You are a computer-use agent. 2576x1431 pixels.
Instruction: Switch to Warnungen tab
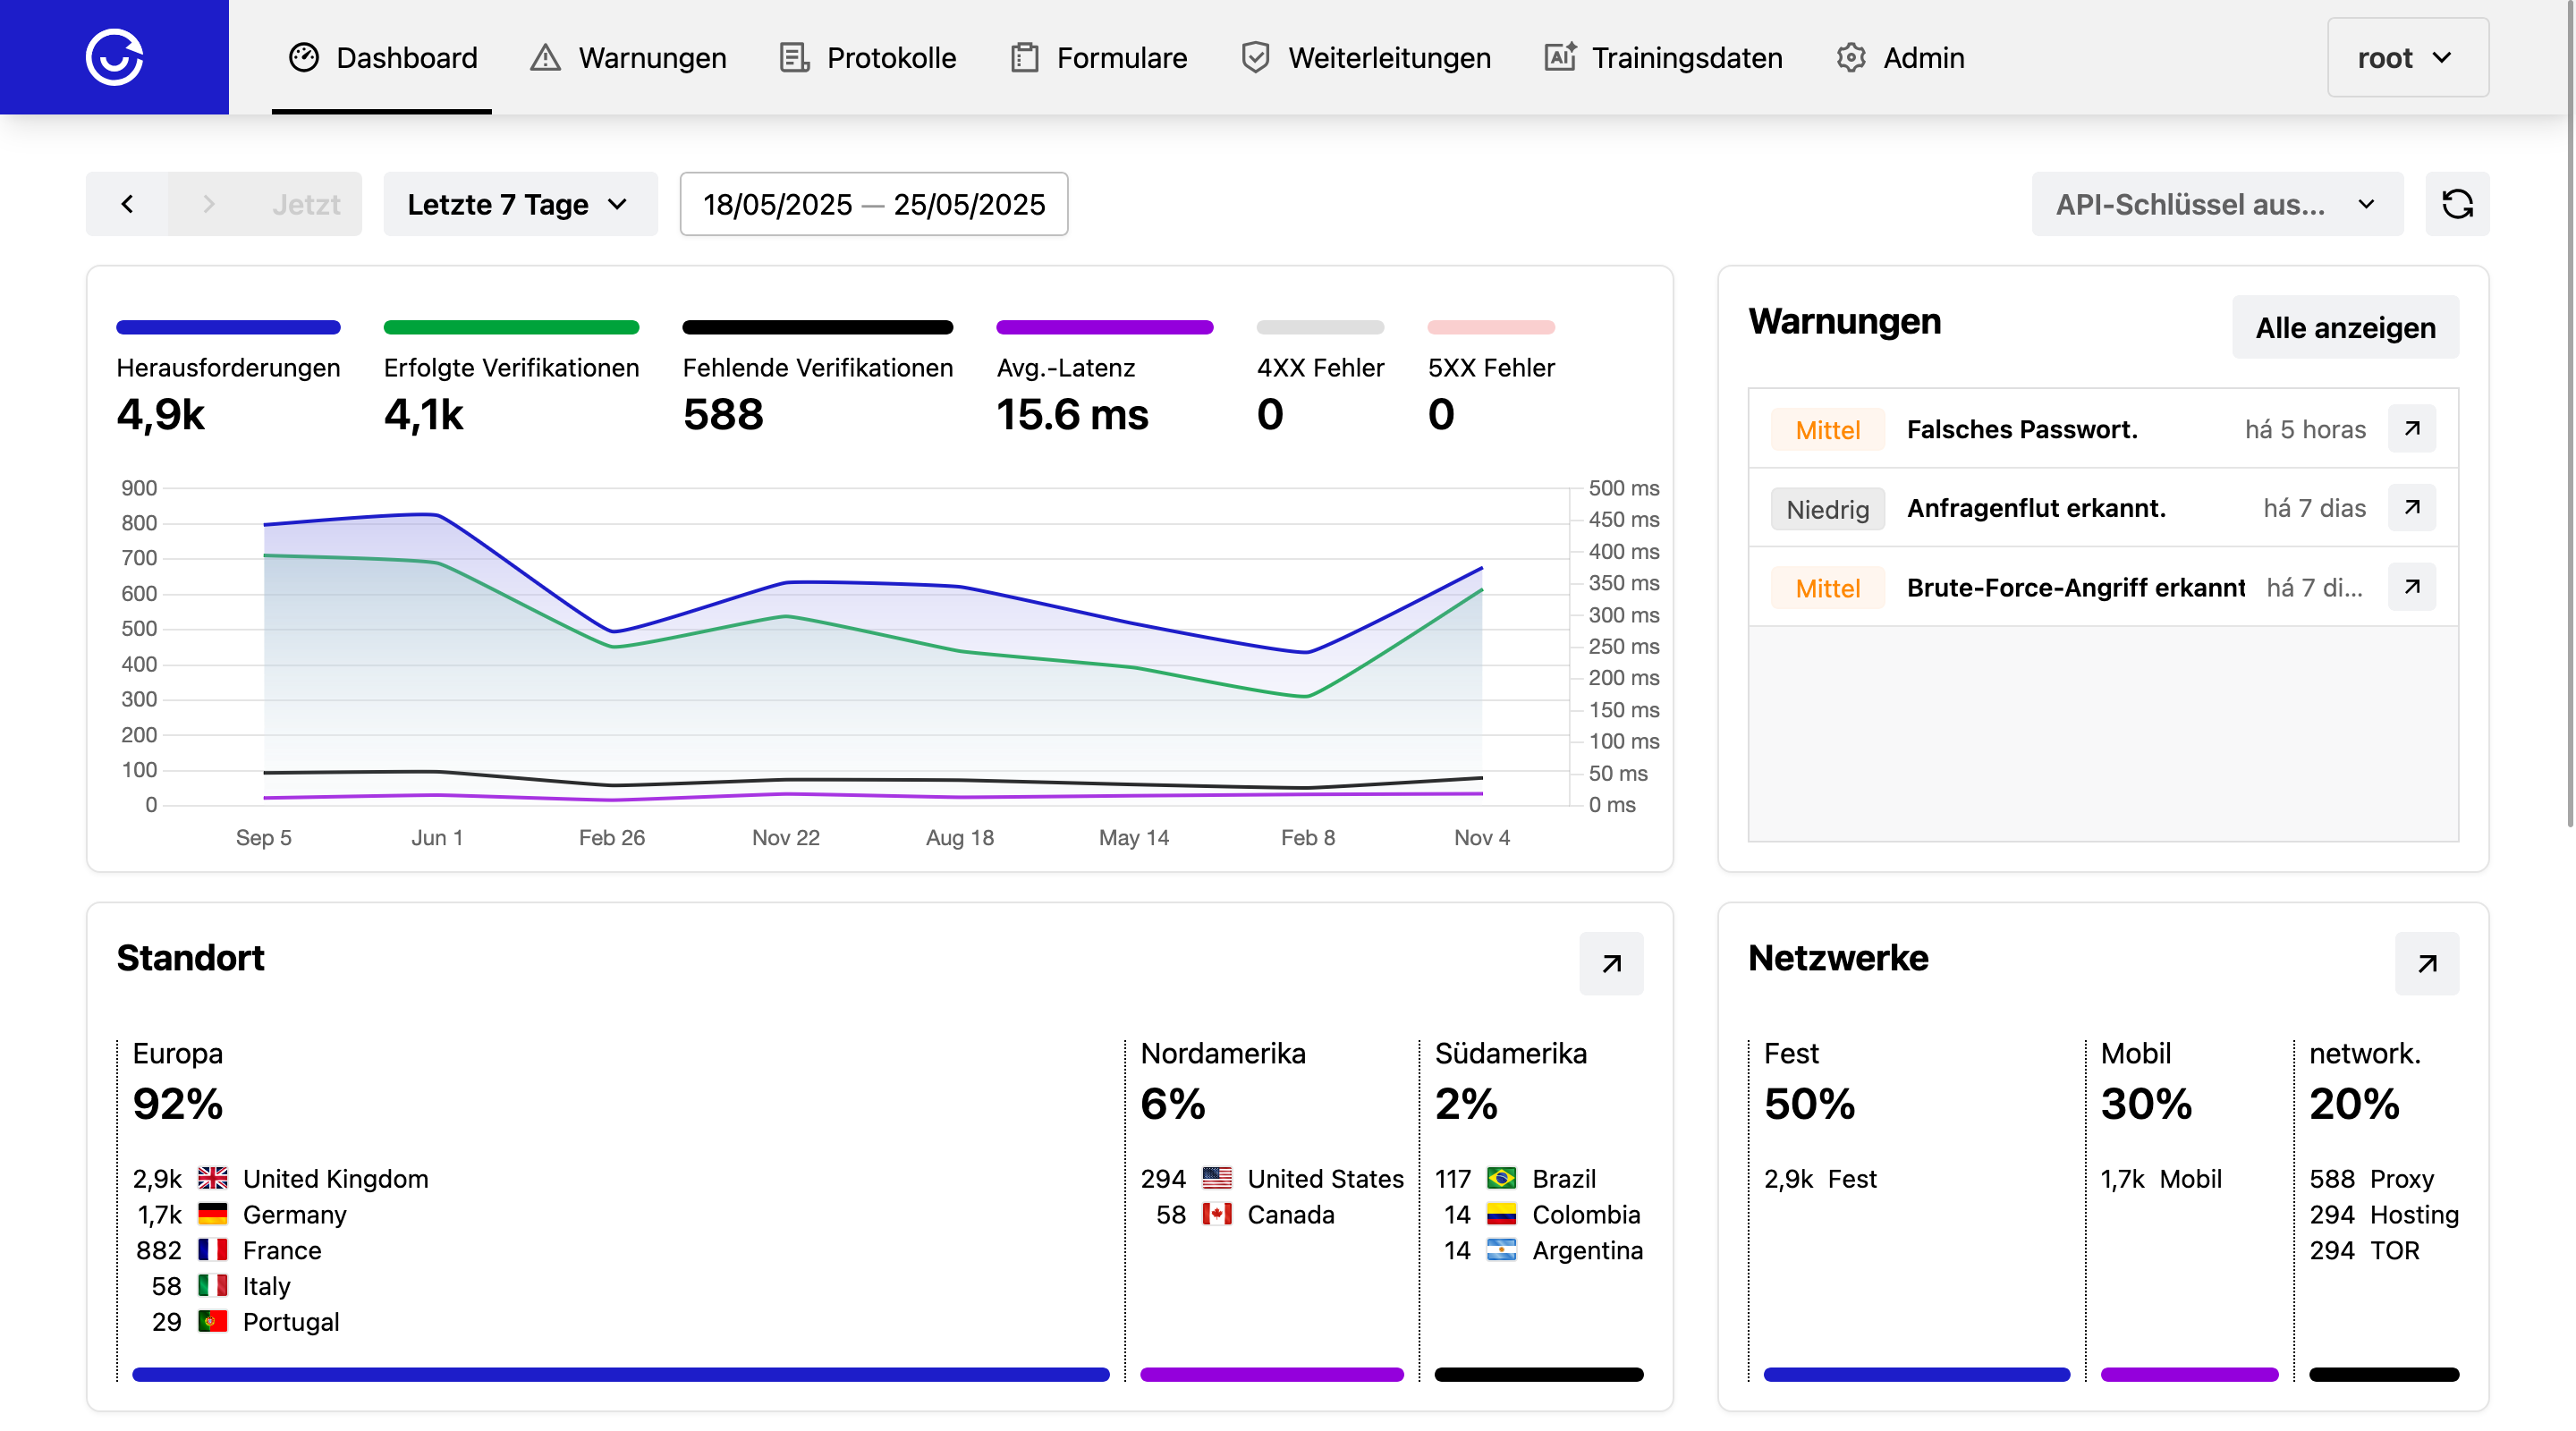click(628, 57)
